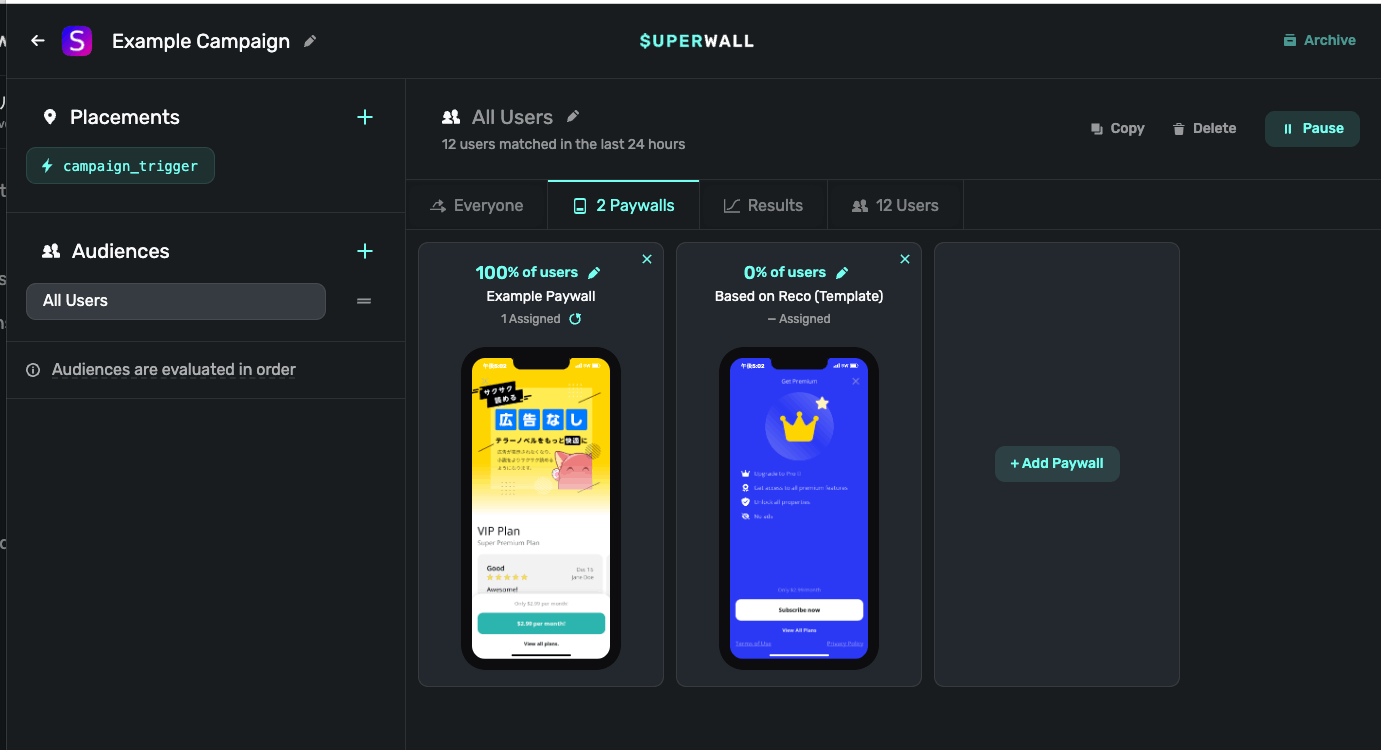The height and width of the screenshot is (750, 1381).
Task: Click the All Users reorder handle icon
Action: (x=364, y=301)
